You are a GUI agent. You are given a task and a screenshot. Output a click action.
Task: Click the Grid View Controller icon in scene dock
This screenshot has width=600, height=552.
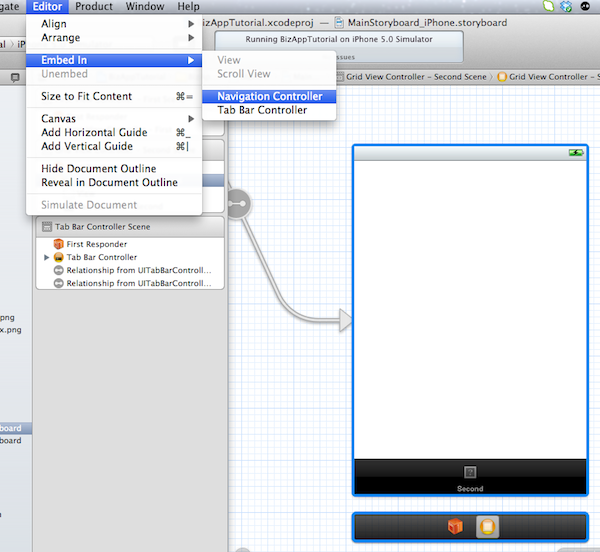(x=488, y=527)
